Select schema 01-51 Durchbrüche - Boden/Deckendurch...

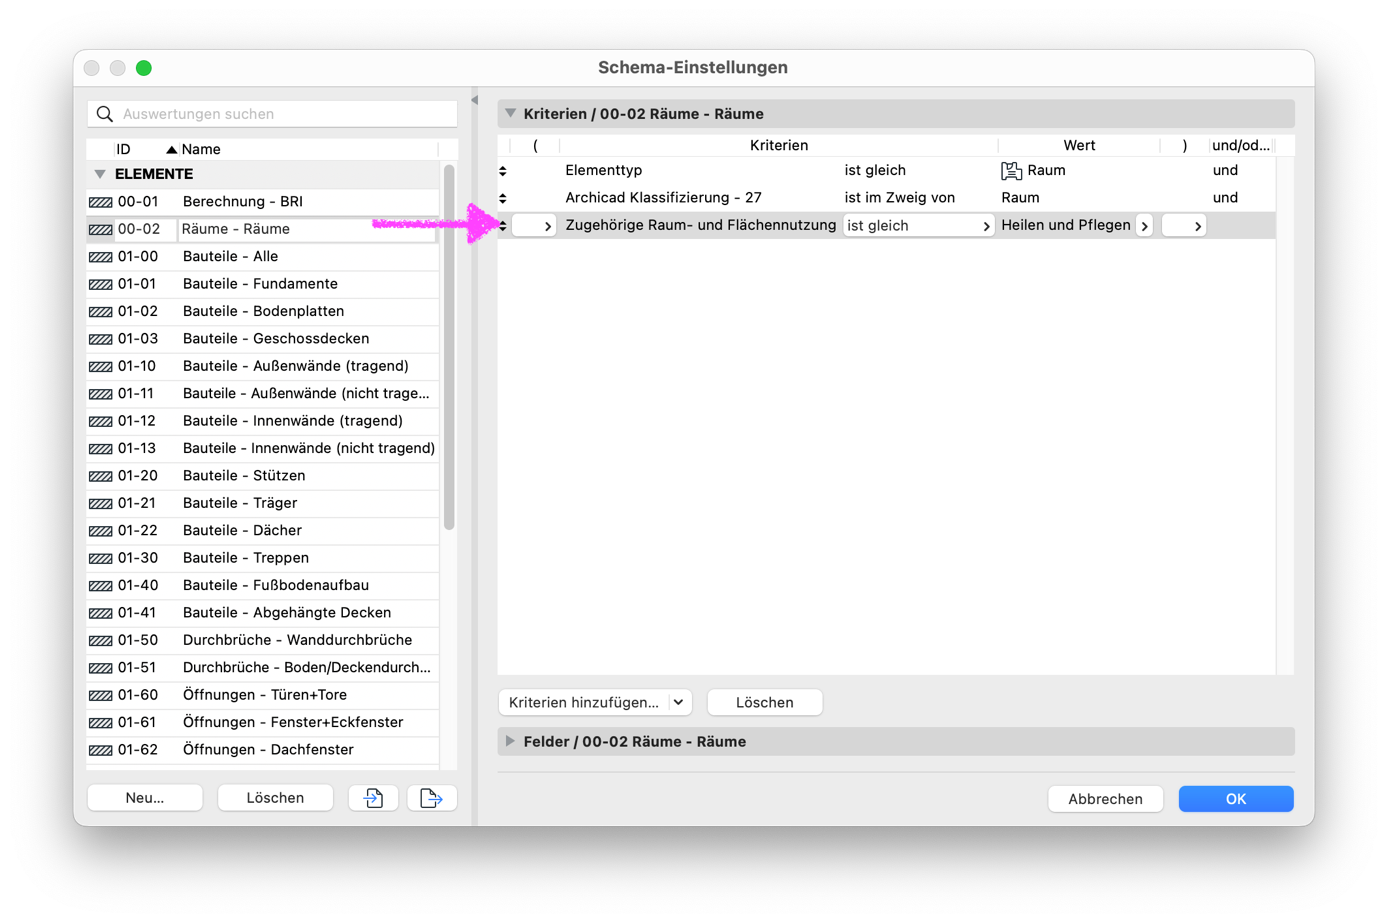(263, 668)
